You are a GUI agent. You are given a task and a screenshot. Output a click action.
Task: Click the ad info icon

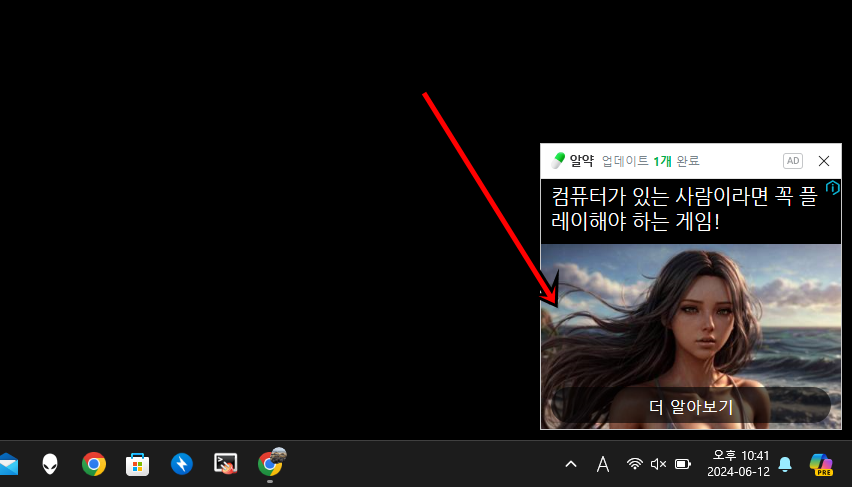[832, 188]
